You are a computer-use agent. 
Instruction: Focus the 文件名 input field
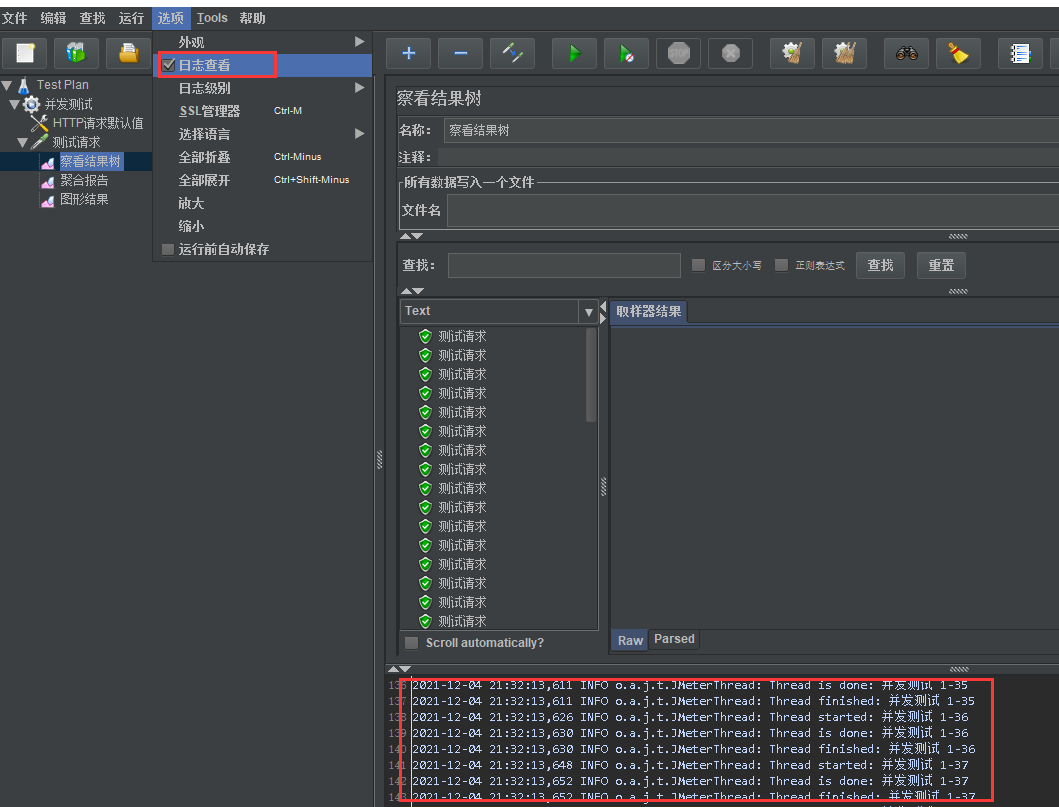pyautogui.click(x=753, y=211)
